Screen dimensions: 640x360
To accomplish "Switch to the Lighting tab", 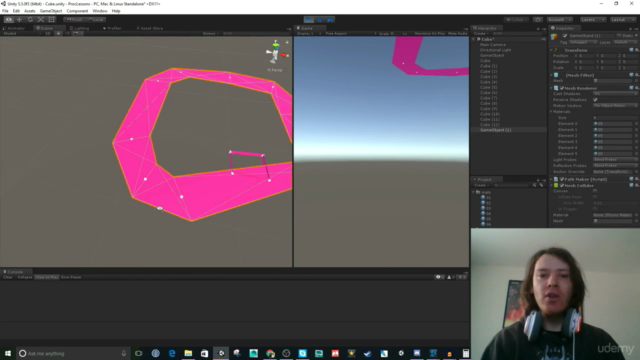I will pos(80,28).
